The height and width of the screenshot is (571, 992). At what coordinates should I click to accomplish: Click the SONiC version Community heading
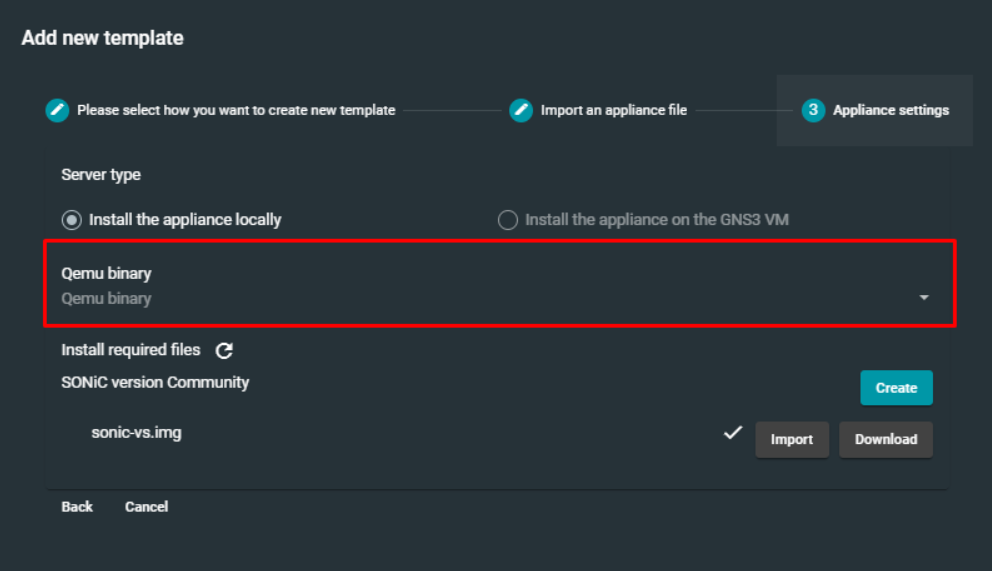[x=155, y=382]
